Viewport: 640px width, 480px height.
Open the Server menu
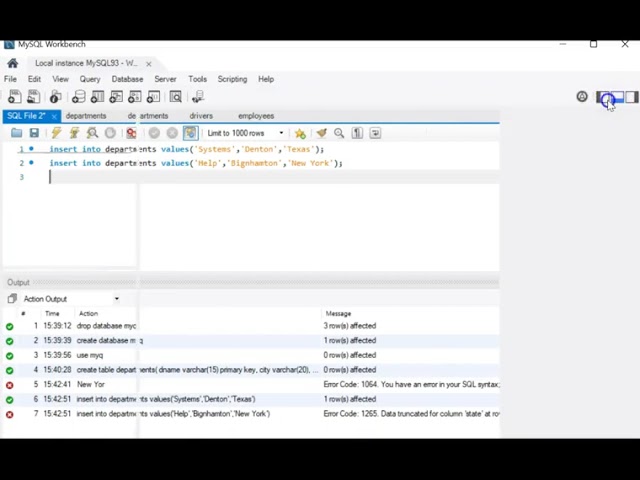[165, 79]
